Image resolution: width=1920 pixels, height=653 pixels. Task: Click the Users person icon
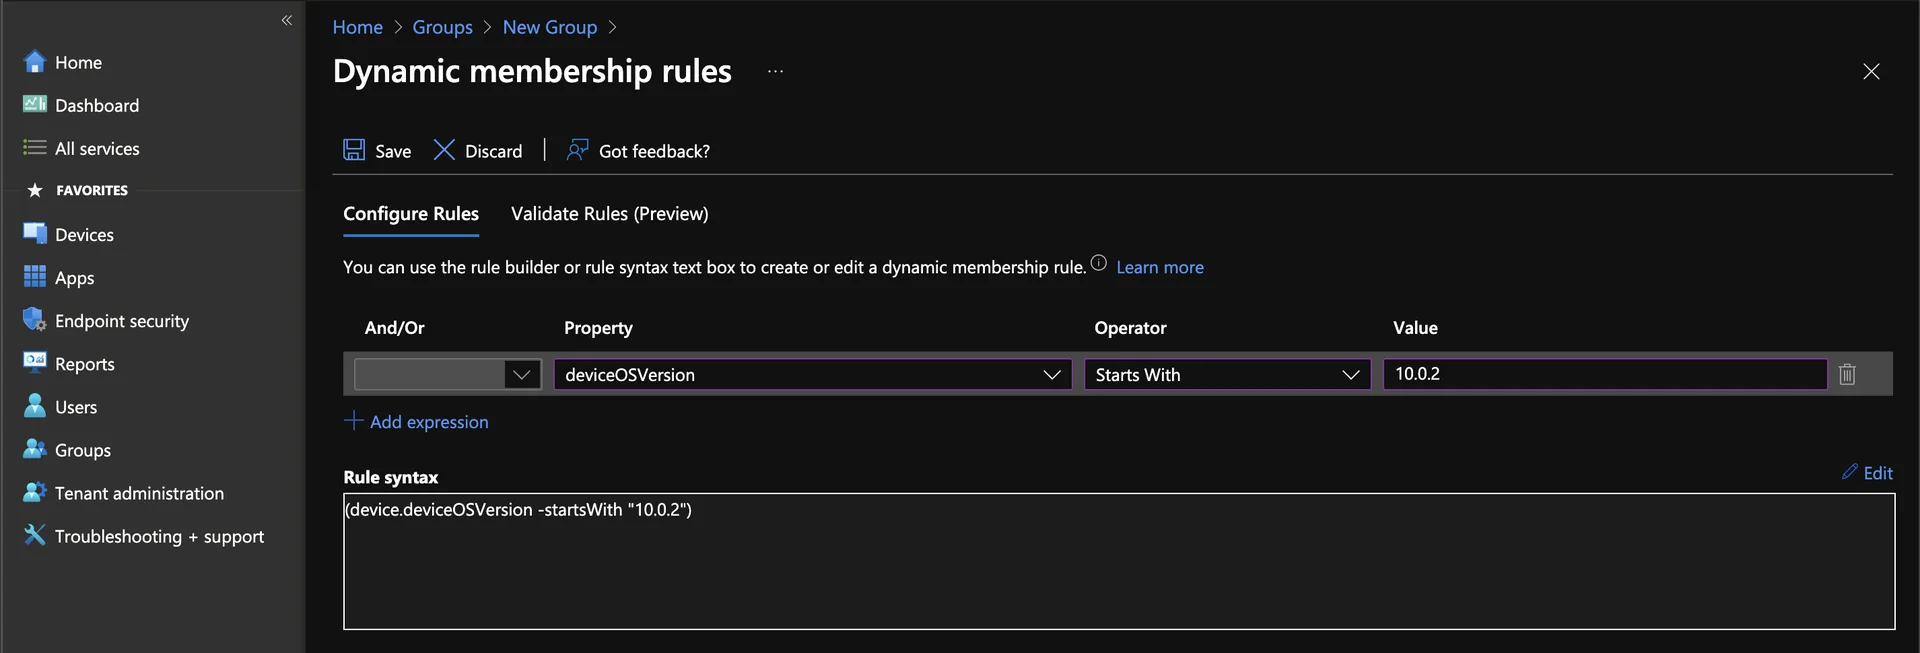coord(35,405)
